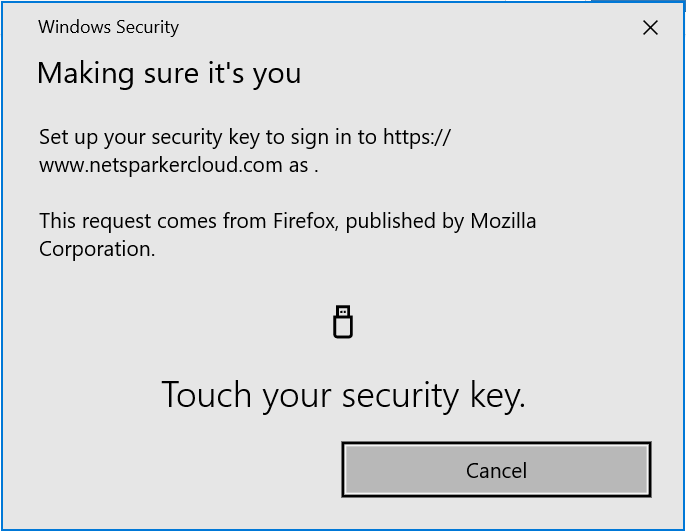Click the word "Firefox" in the message

tap(306, 221)
